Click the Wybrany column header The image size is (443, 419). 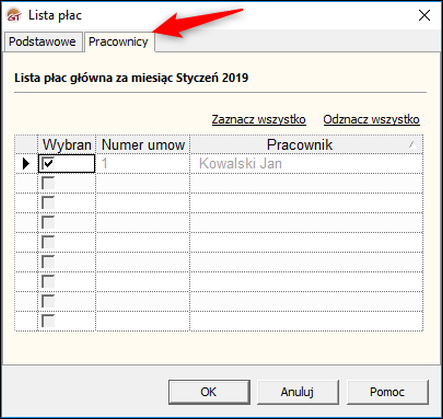coord(67,144)
